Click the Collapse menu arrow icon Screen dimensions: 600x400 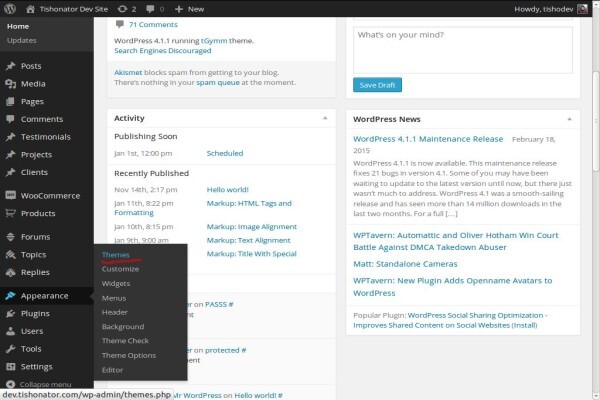coord(10,384)
